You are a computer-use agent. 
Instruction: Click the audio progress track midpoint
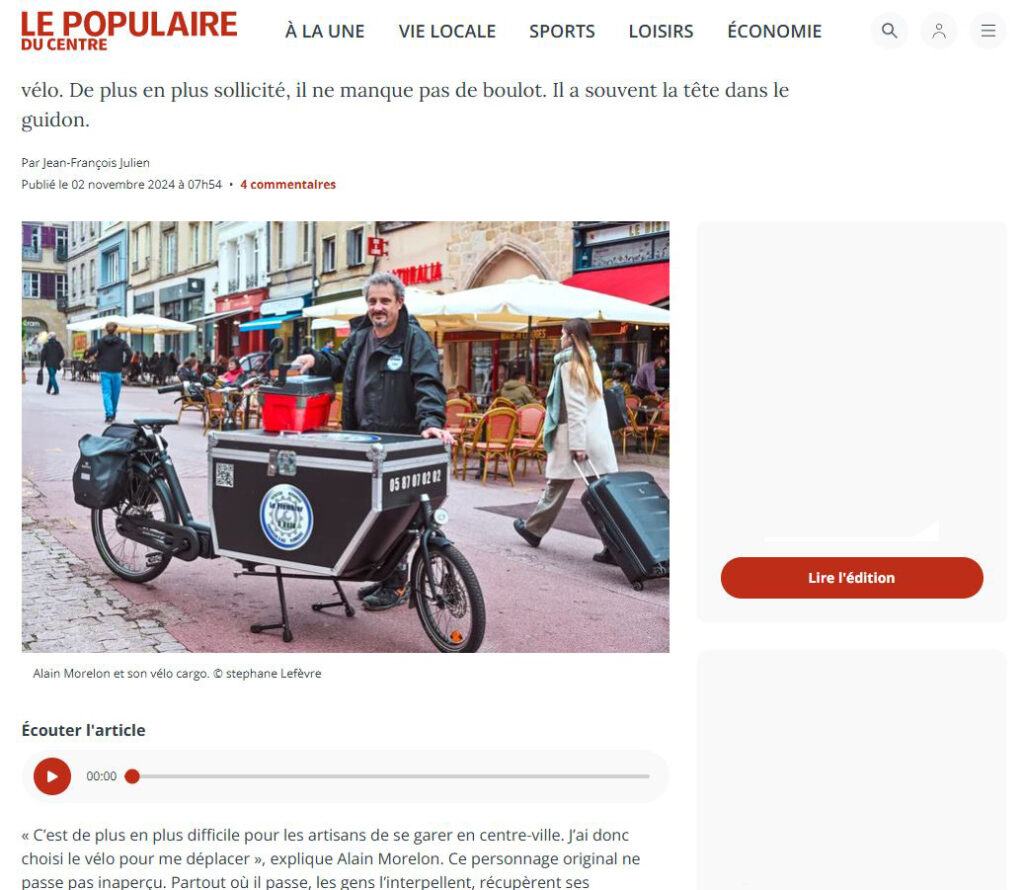point(391,776)
